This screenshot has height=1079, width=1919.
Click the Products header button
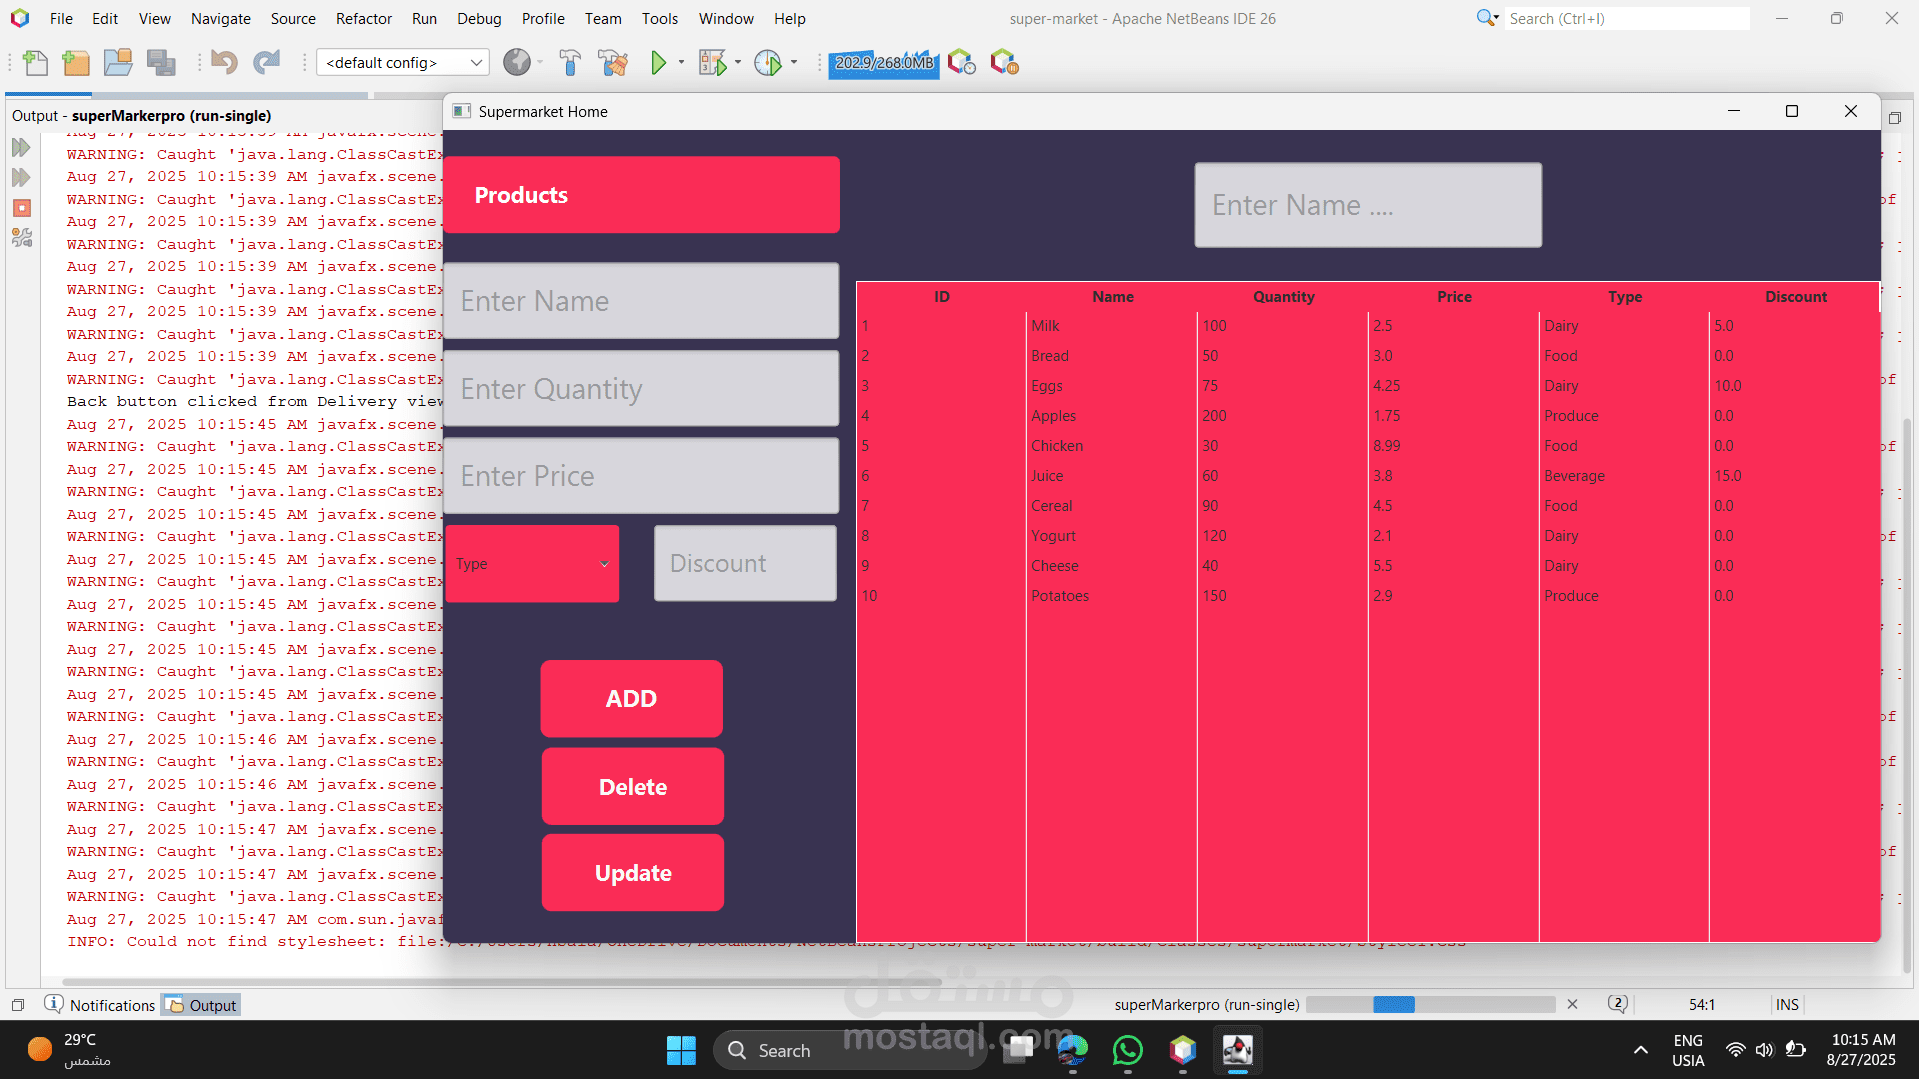point(641,195)
